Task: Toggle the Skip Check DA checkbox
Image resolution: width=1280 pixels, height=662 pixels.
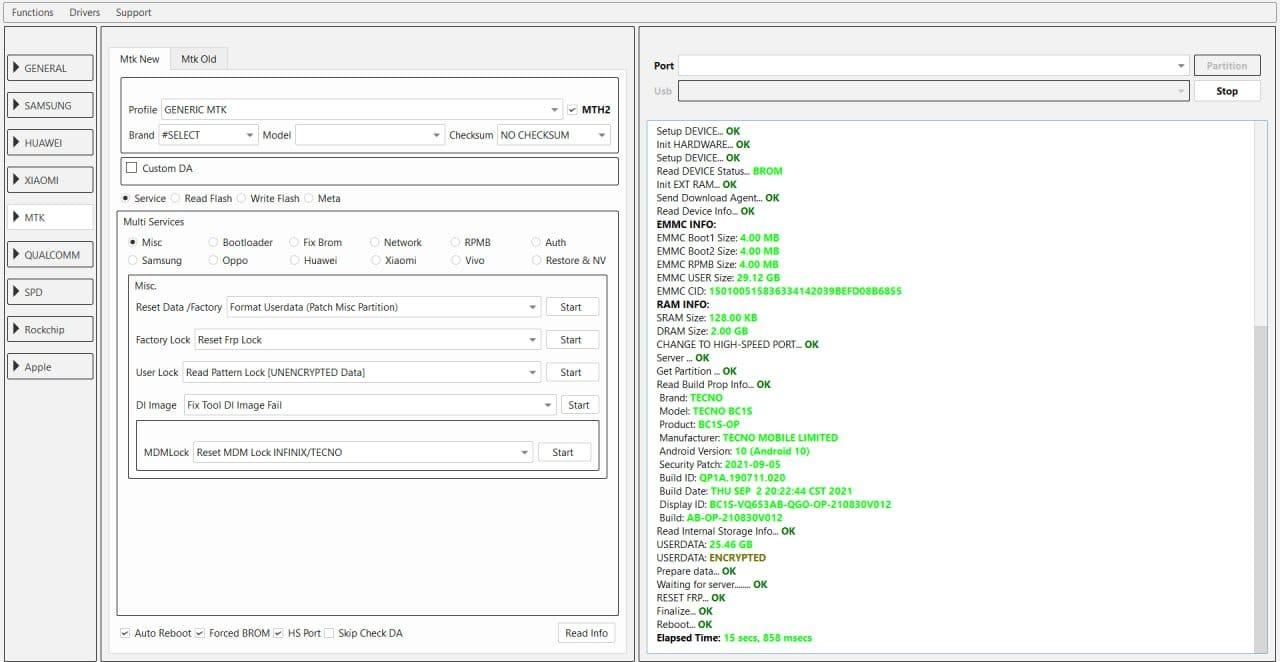Action: point(329,633)
